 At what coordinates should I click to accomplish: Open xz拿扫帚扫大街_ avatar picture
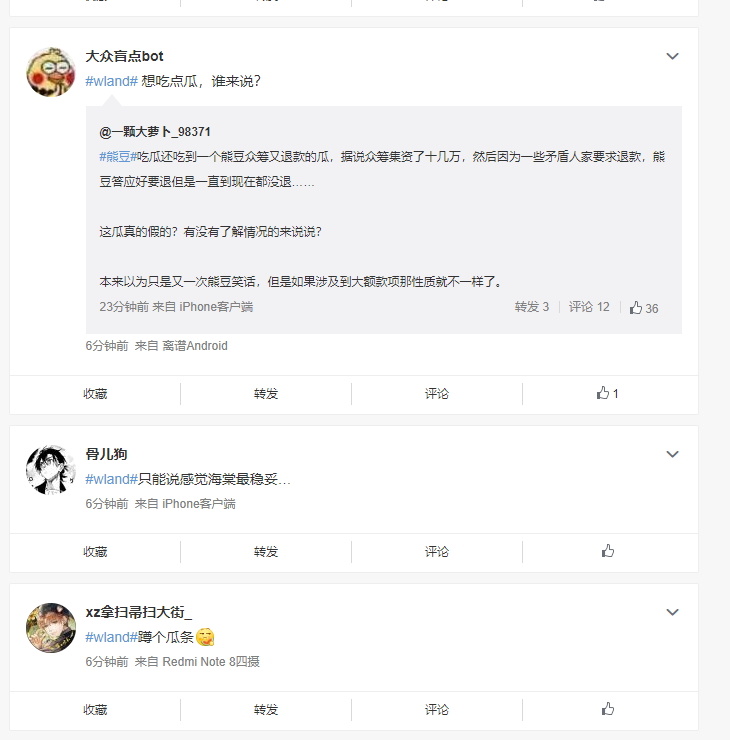[x=50, y=628]
